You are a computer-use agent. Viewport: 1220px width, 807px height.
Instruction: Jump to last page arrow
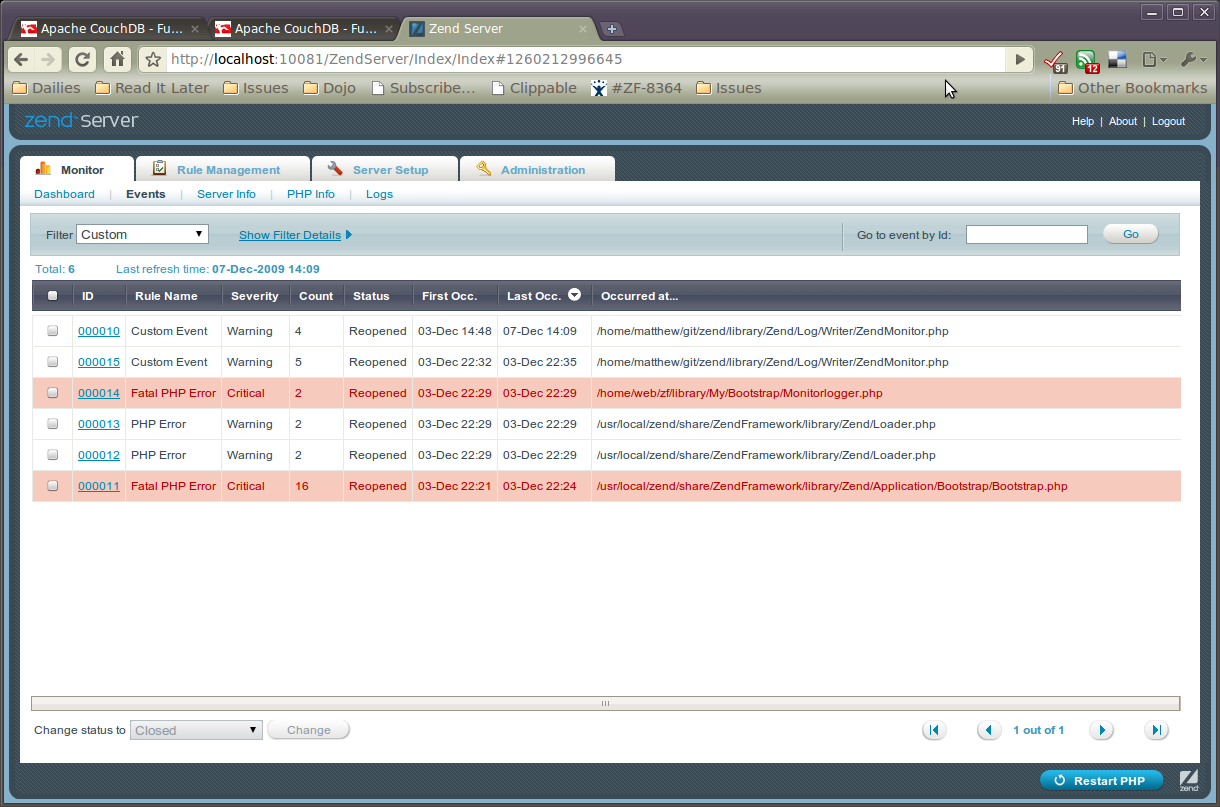pyautogui.click(x=1156, y=730)
